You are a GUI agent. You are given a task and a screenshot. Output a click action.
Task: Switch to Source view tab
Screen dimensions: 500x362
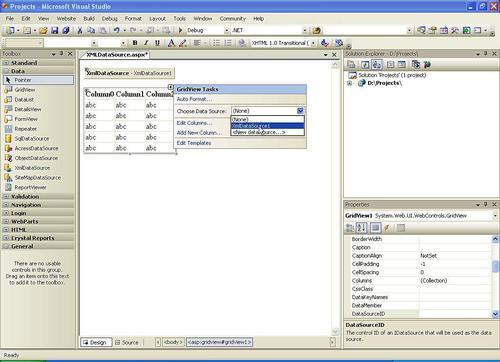(127, 342)
